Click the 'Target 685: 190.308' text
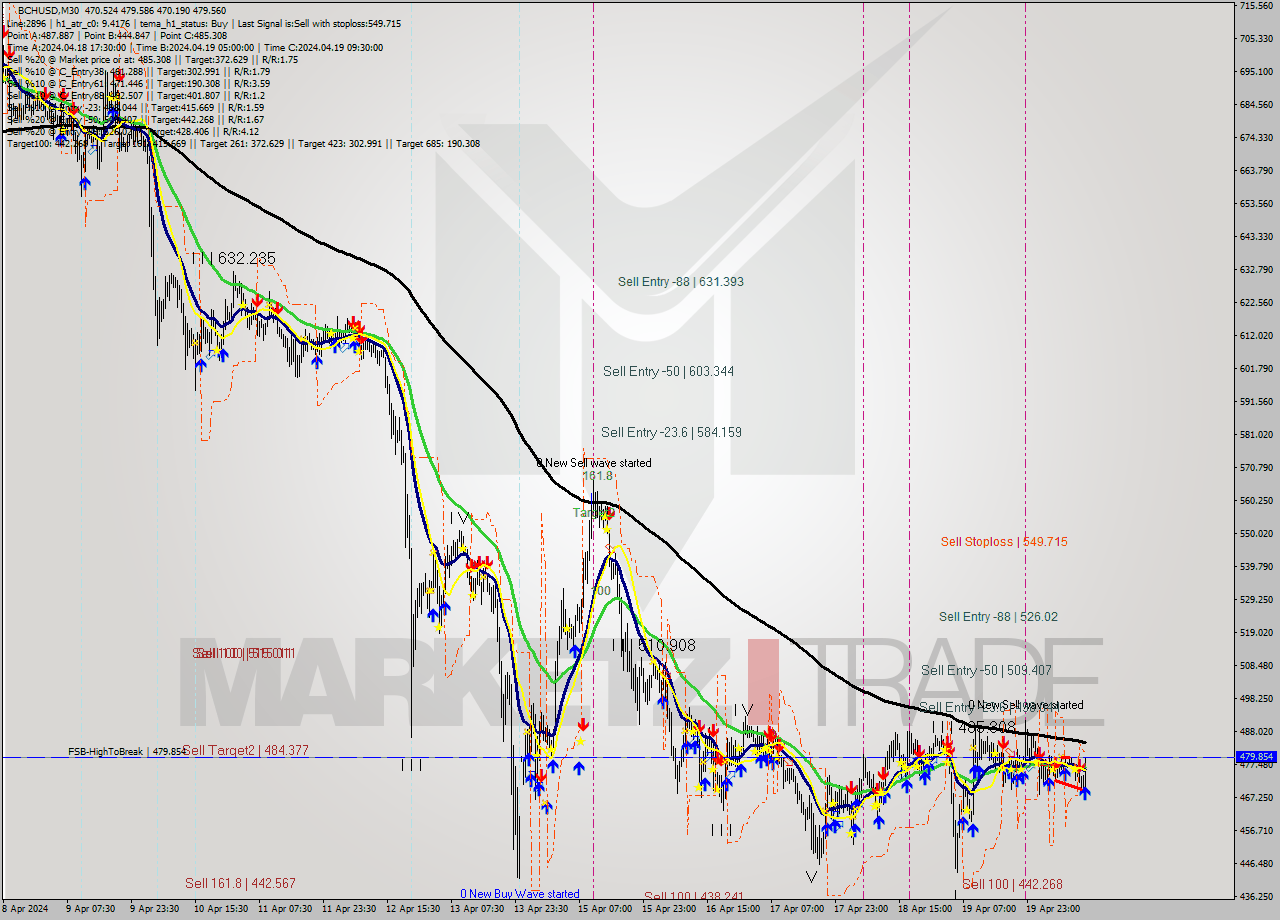 tap(438, 143)
